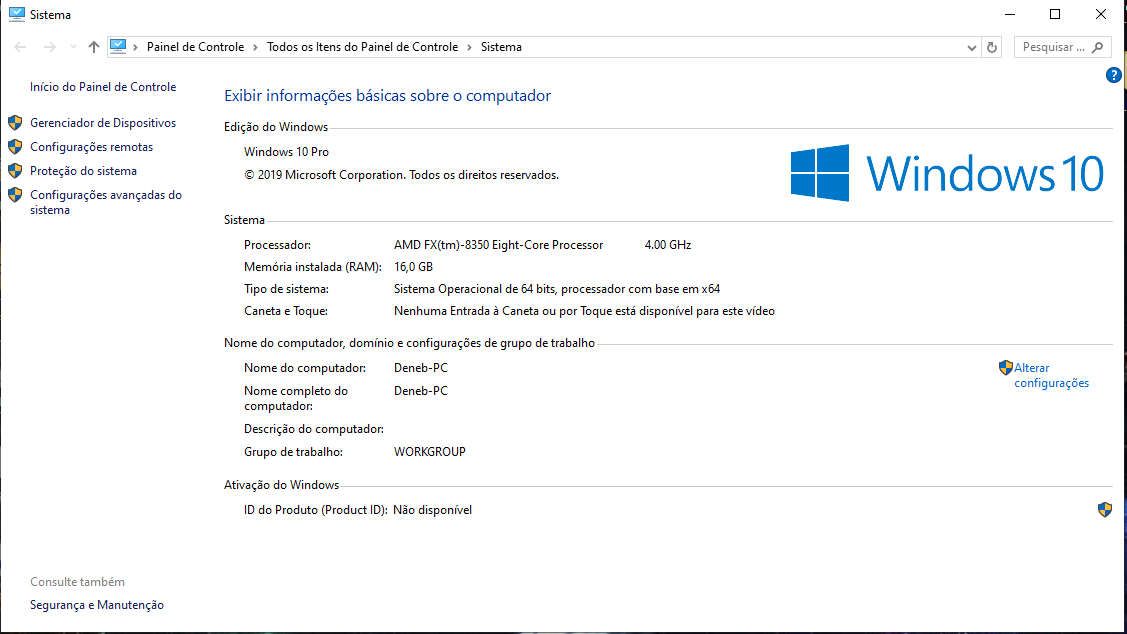Expand chevron before Sistema breadcrumb
The width and height of the screenshot is (1127, 634).
[469, 47]
